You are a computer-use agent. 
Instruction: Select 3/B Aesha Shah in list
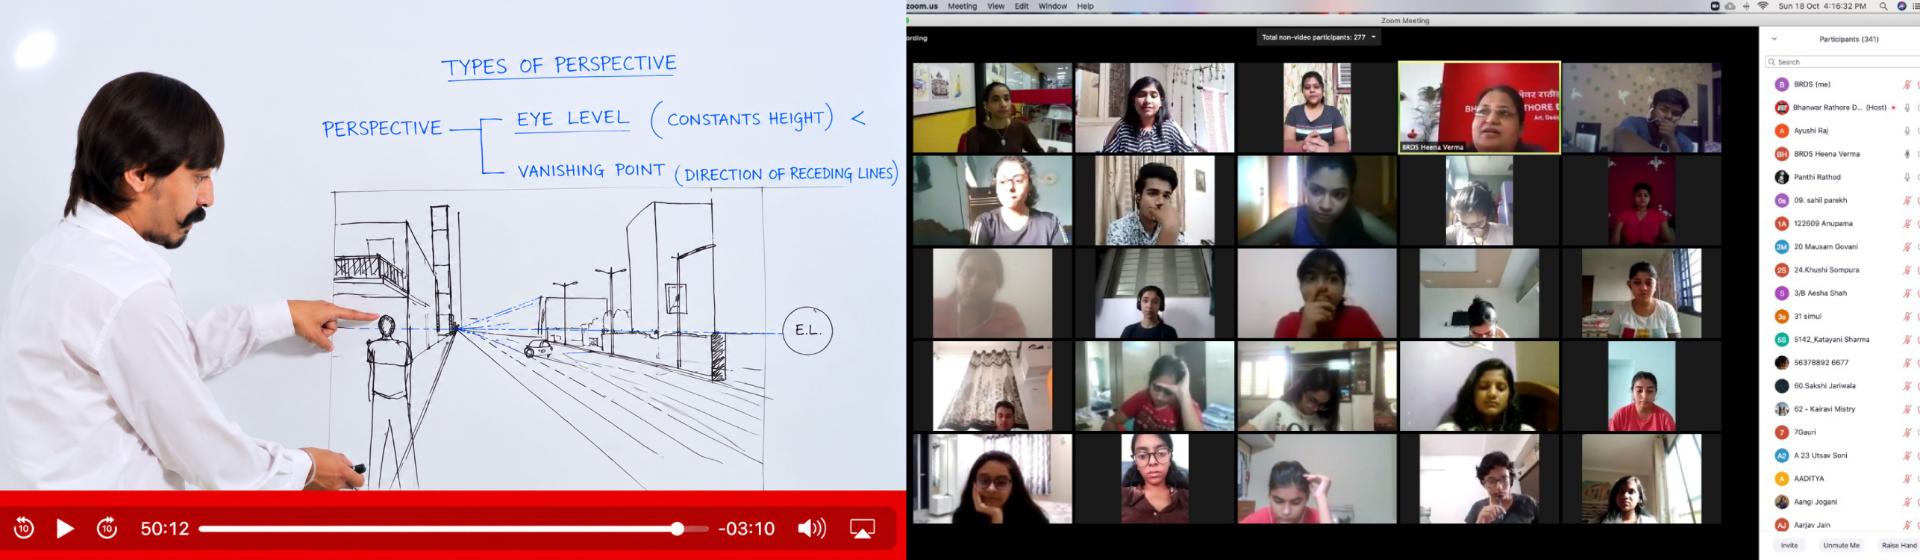(1842, 293)
